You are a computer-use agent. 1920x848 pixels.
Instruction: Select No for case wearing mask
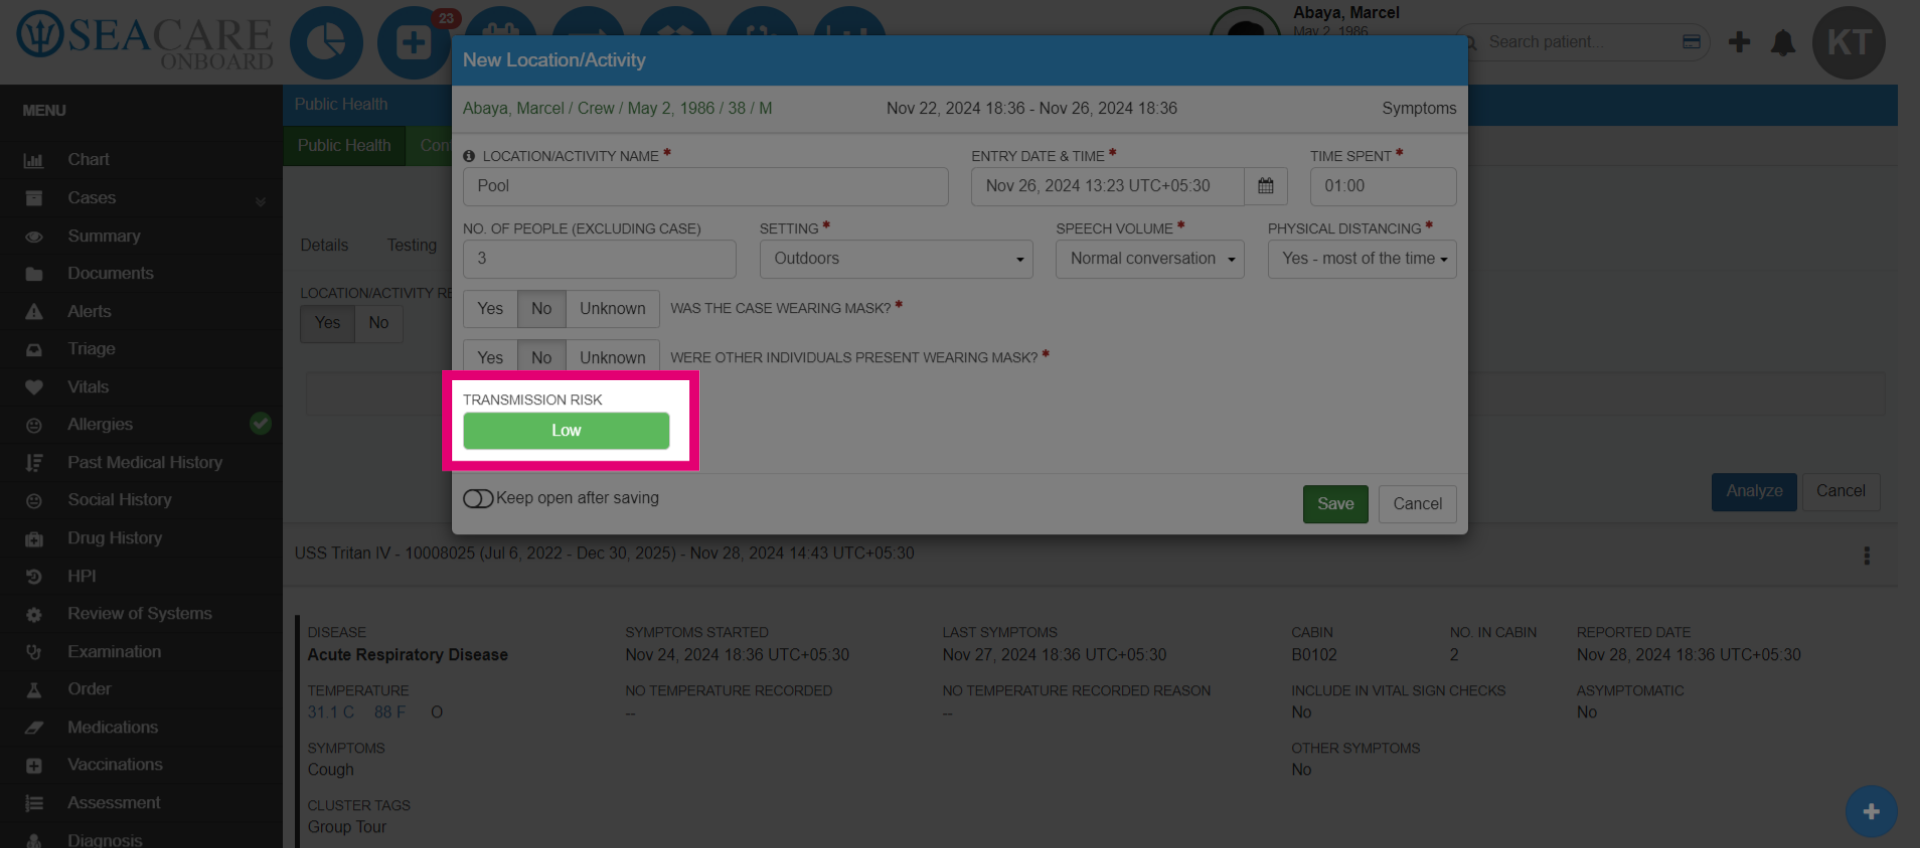tap(541, 309)
